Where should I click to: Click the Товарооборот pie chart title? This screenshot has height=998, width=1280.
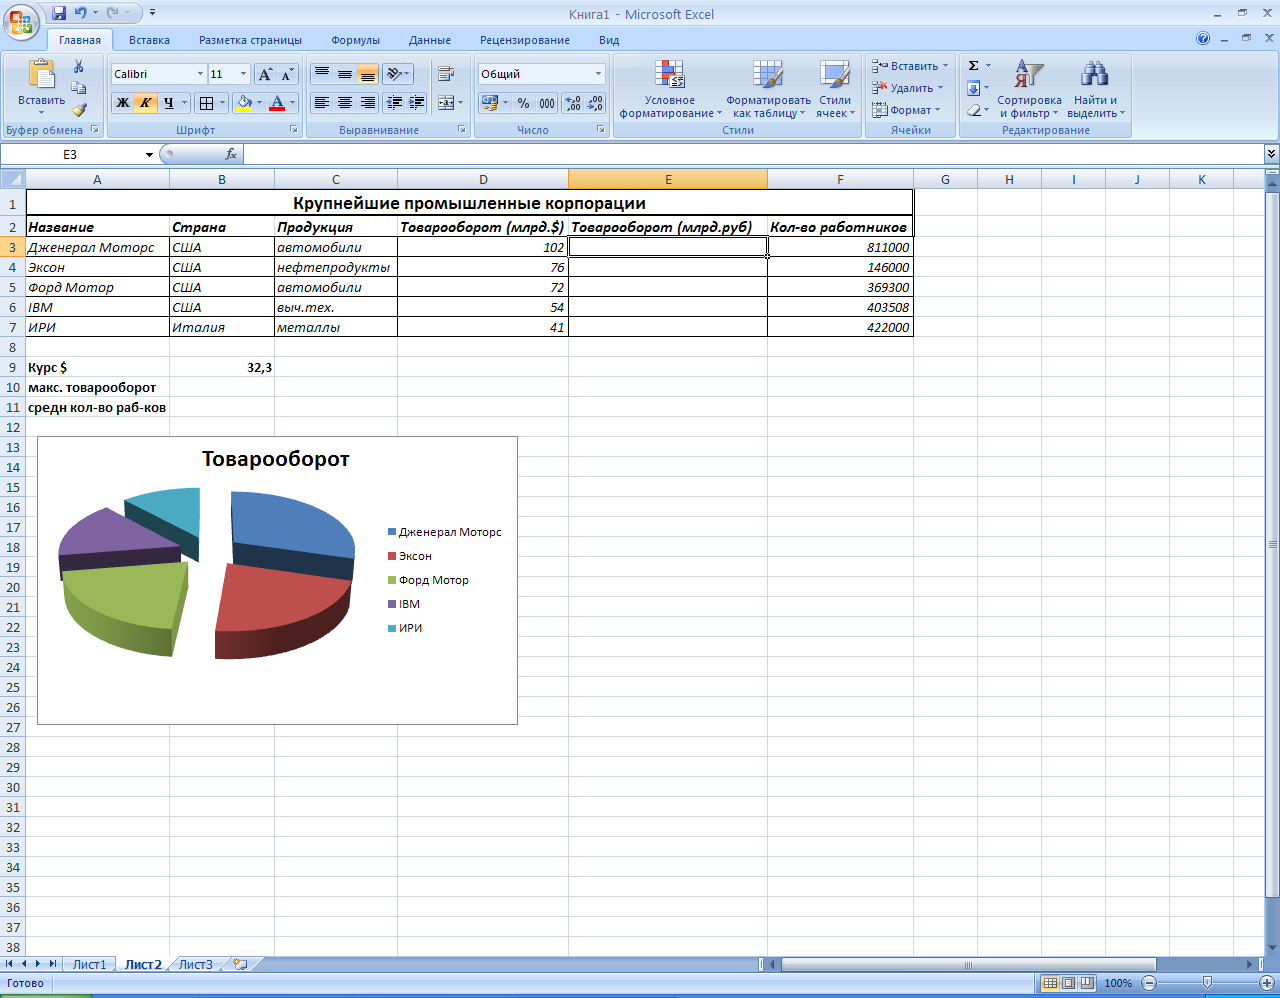pos(276,459)
